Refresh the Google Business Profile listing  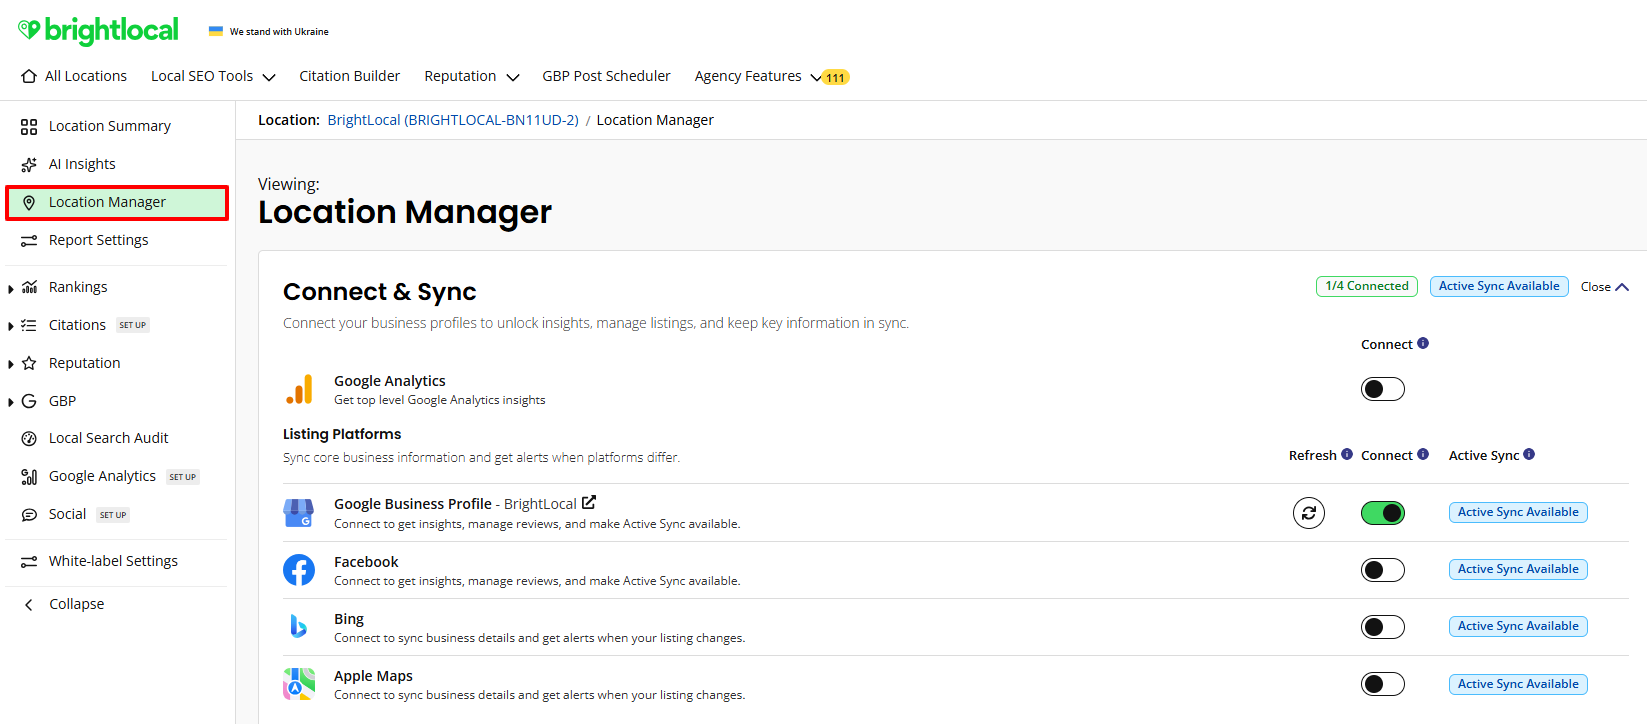point(1309,513)
